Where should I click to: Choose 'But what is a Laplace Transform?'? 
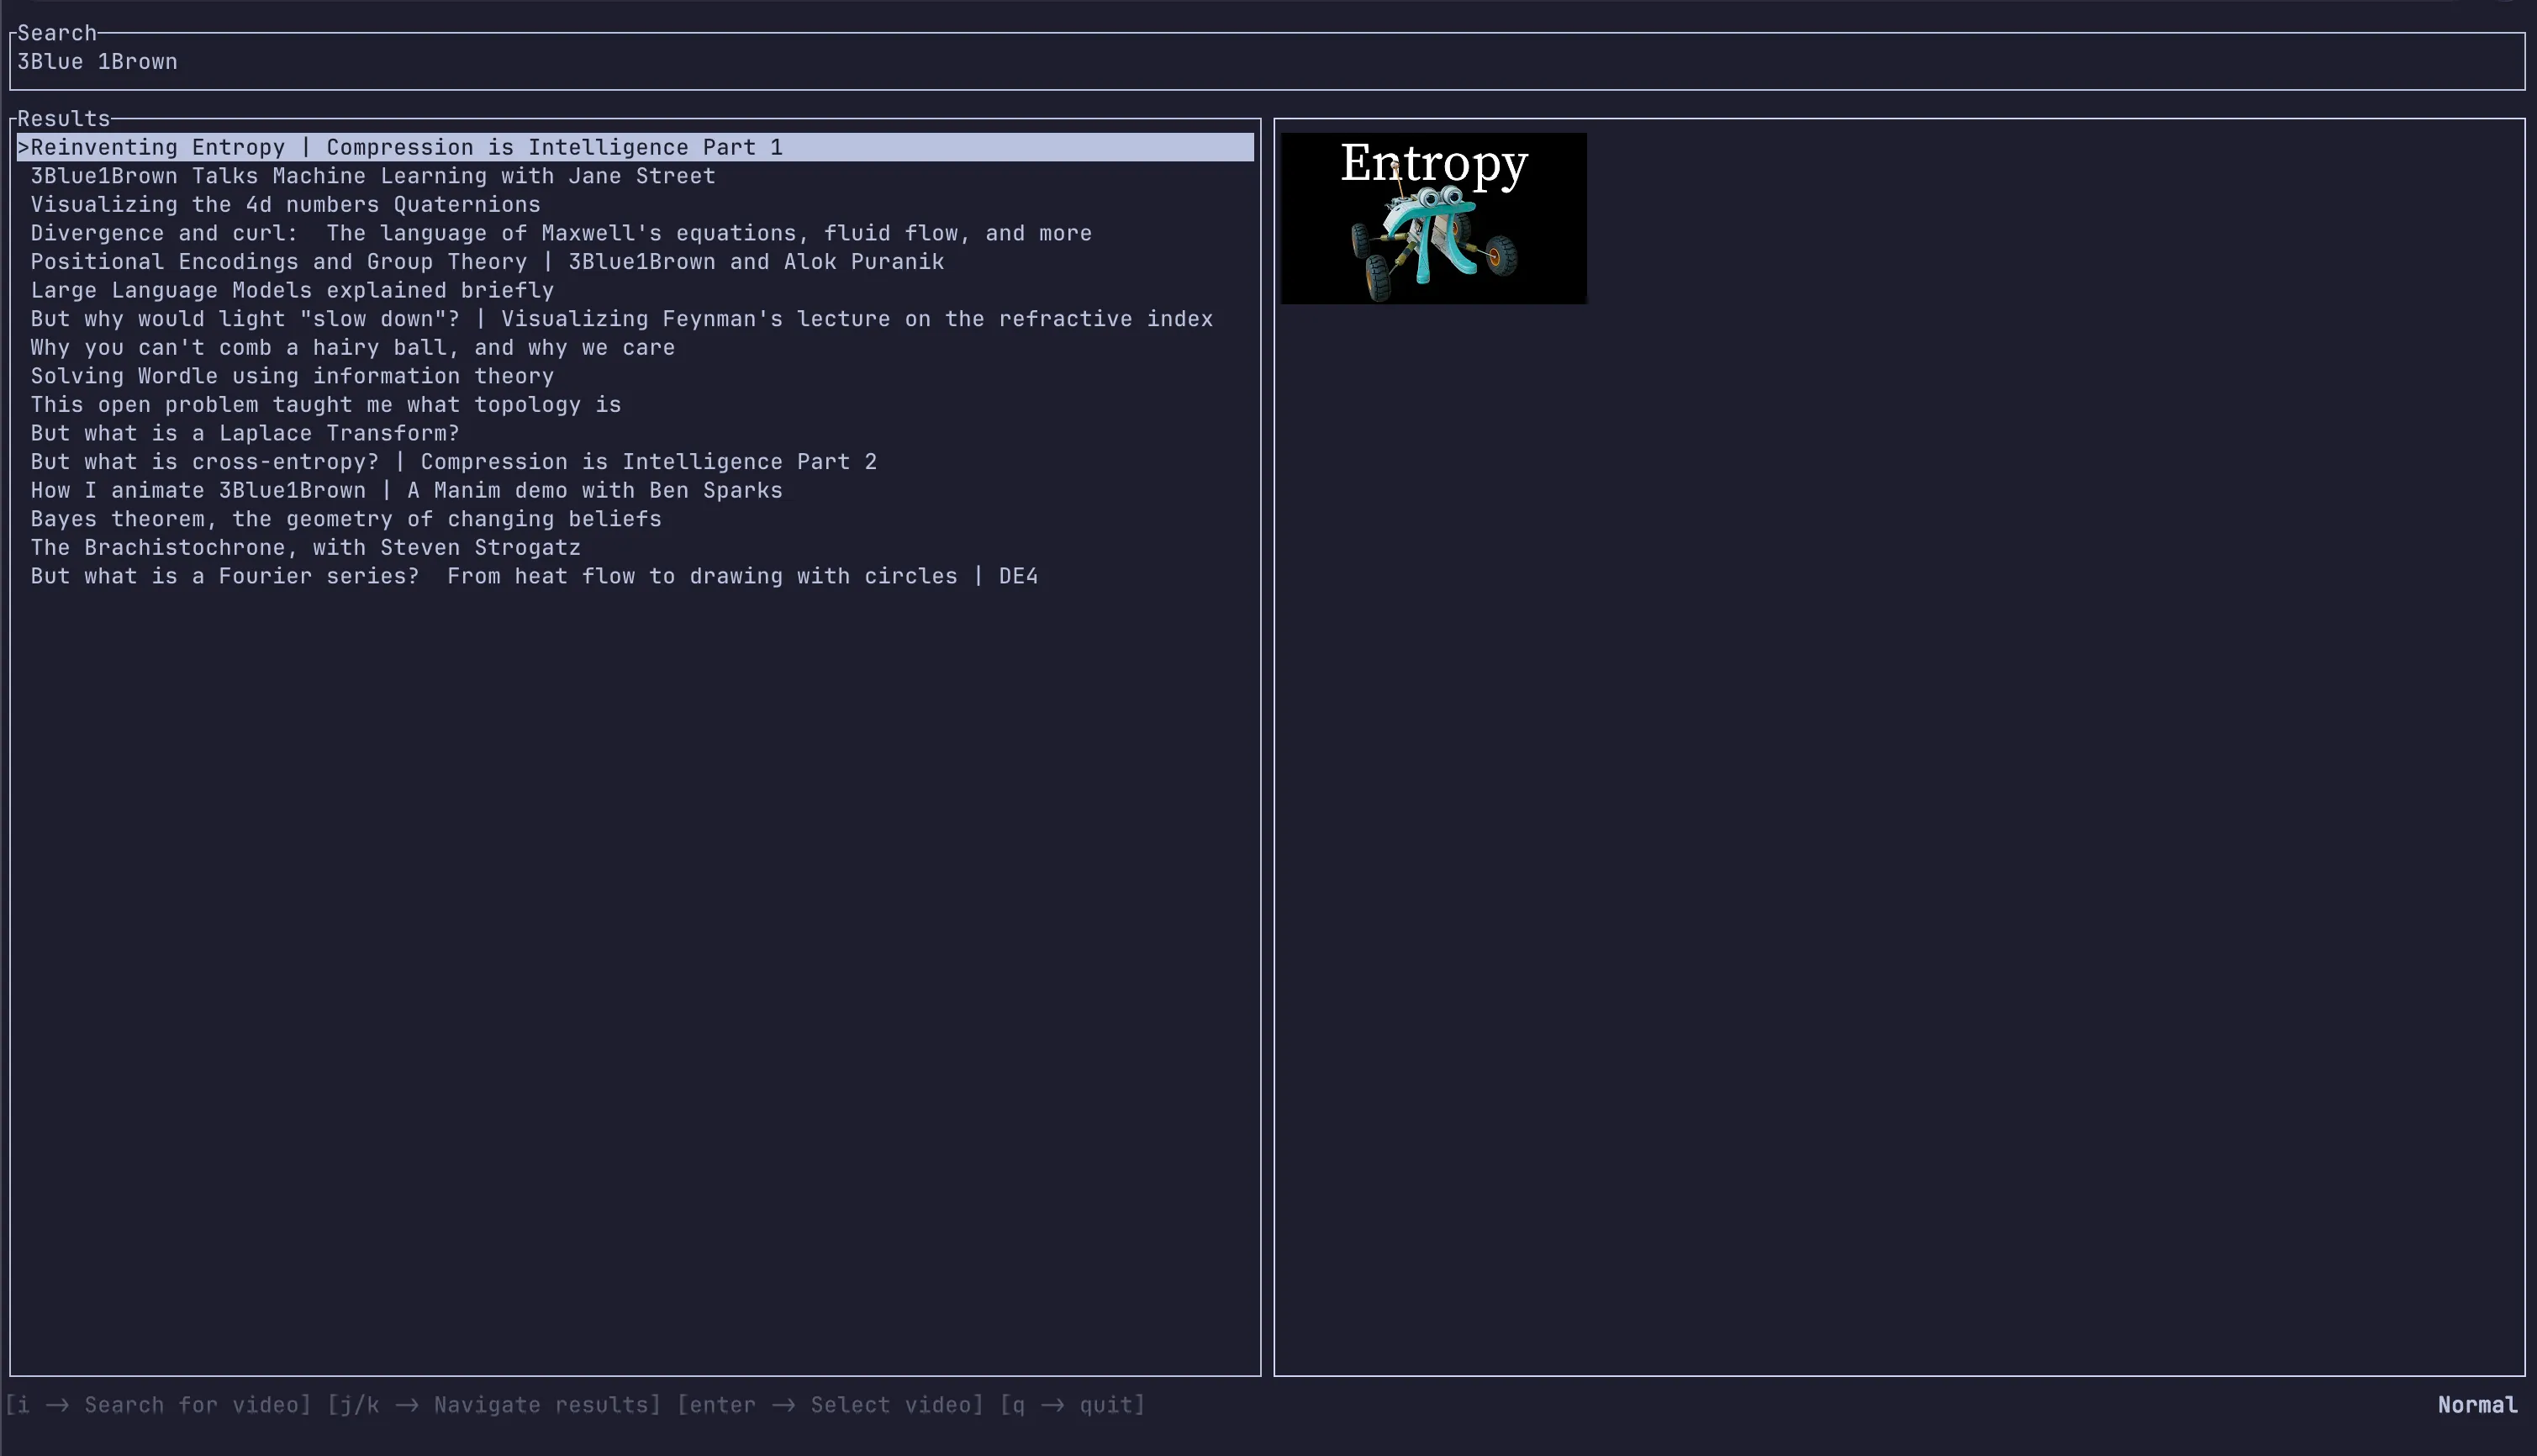(635, 433)
